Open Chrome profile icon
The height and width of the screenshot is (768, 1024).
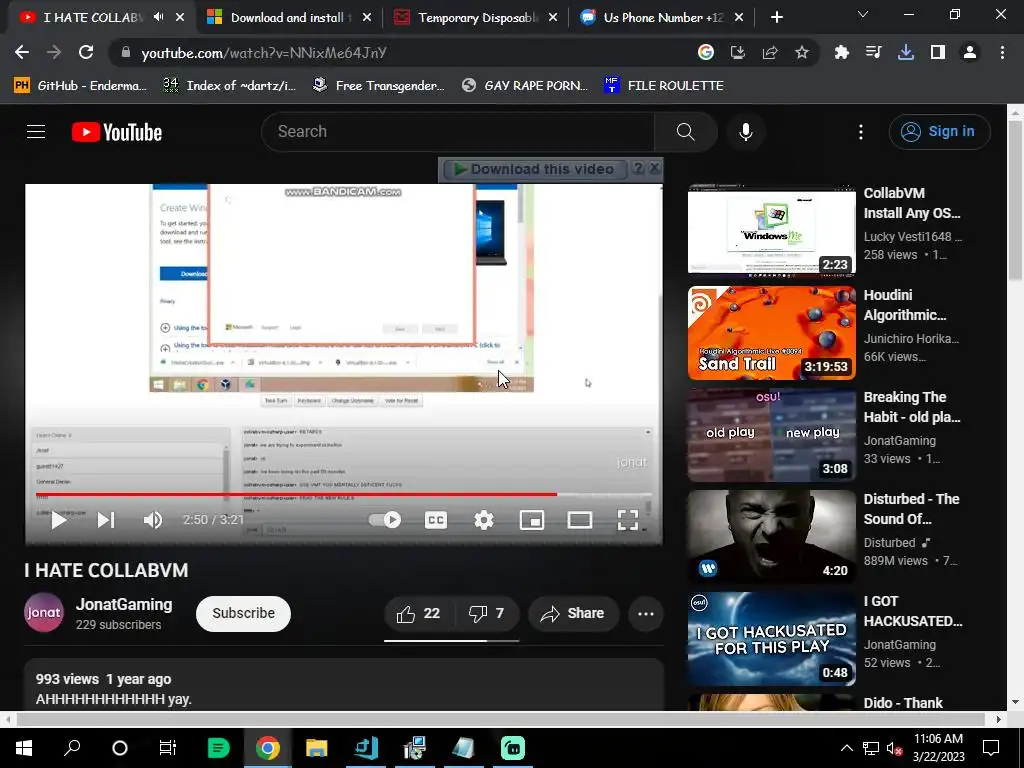970,52
